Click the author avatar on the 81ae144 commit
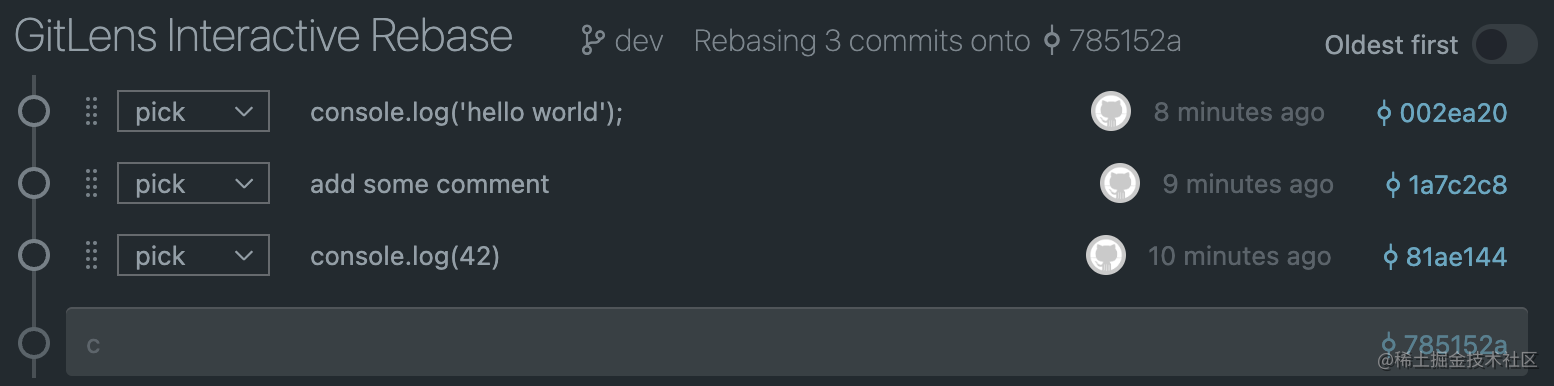The image size is (1554, 386). tap(1105, 255)
